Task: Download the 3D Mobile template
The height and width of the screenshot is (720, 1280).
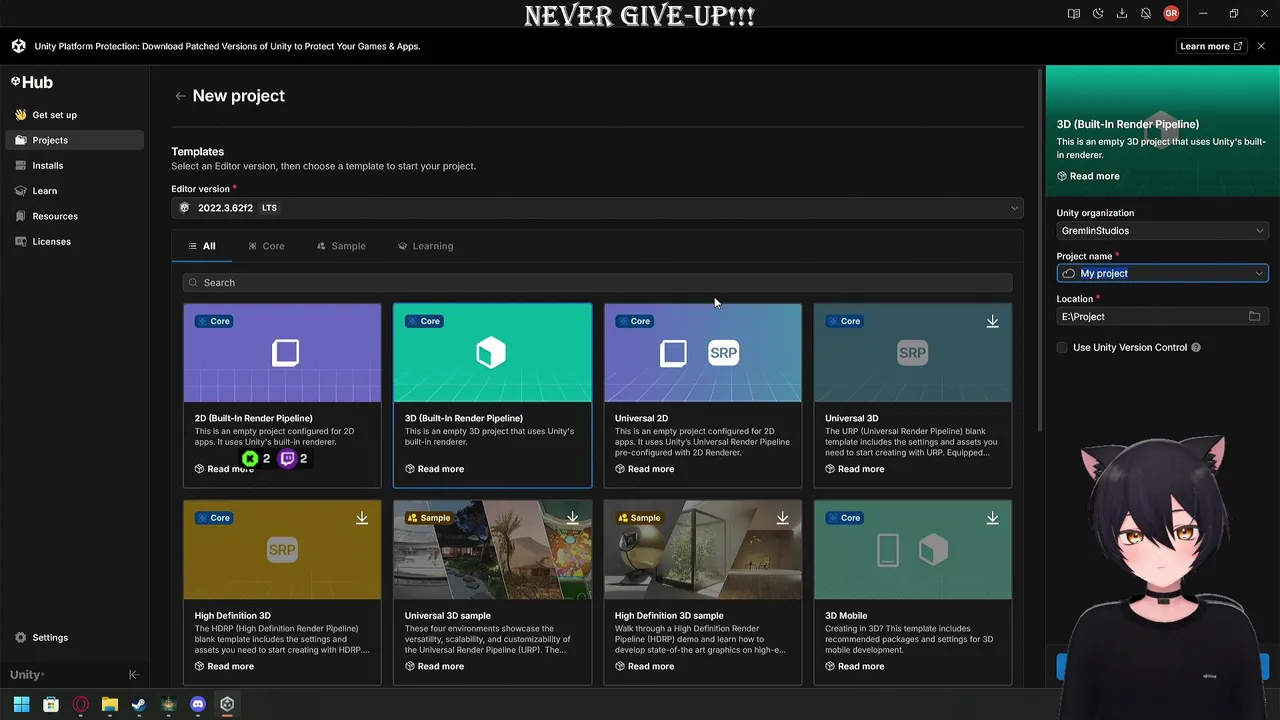Action: pos(992,518)
